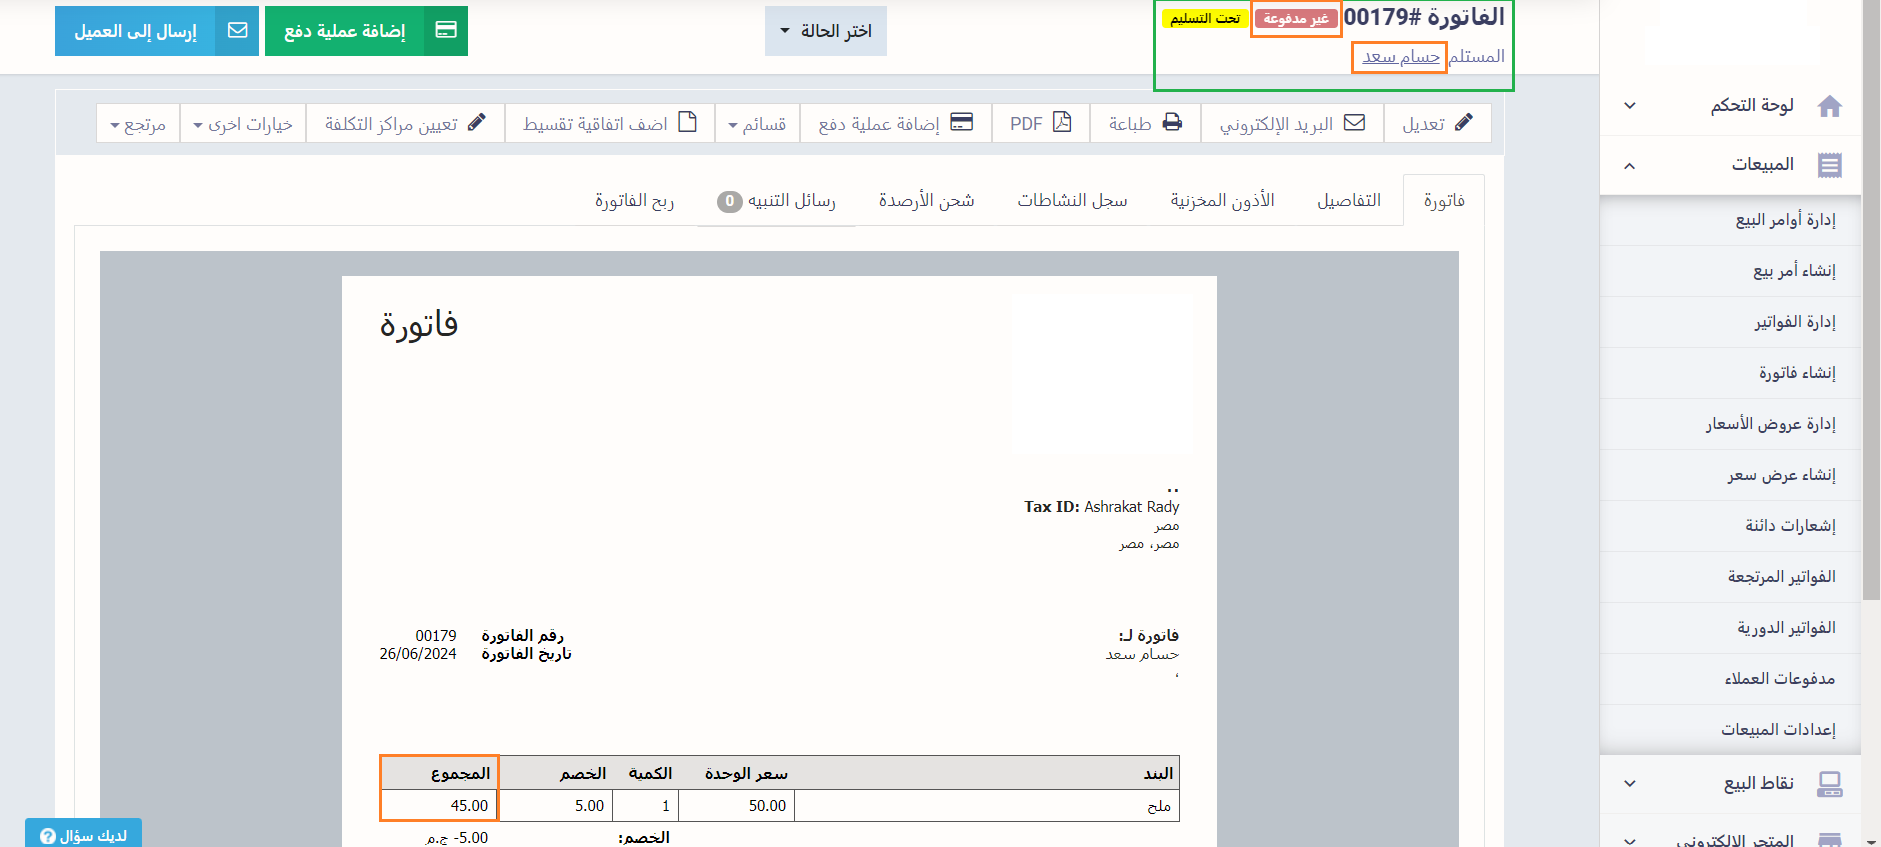The image size is (1881, 847).
Task: Open customer link حسام سعد
Action: pos(1400,57)
